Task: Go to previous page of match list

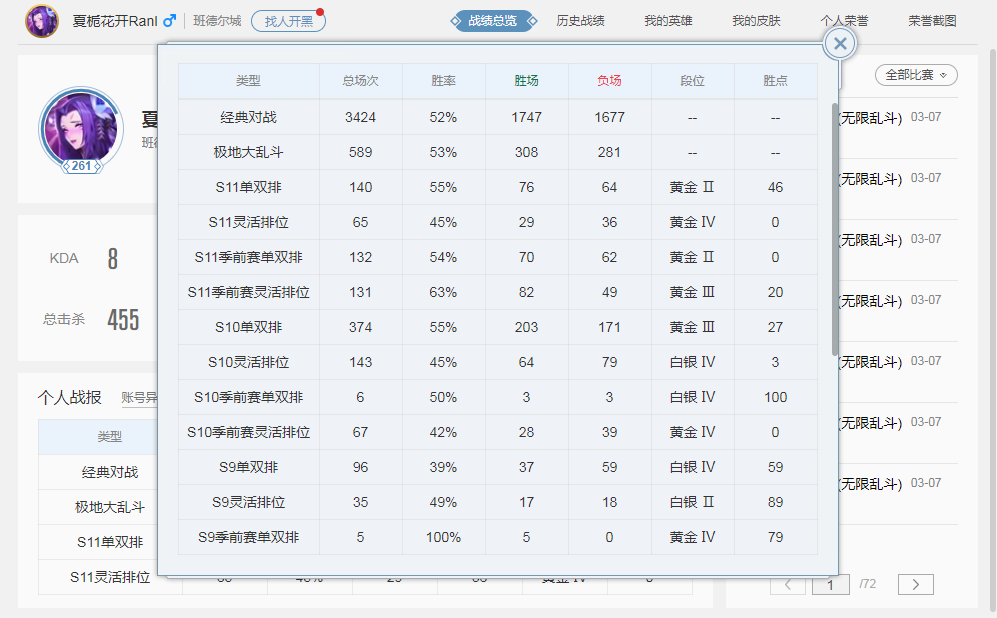Action: click(x=788, y=584)
